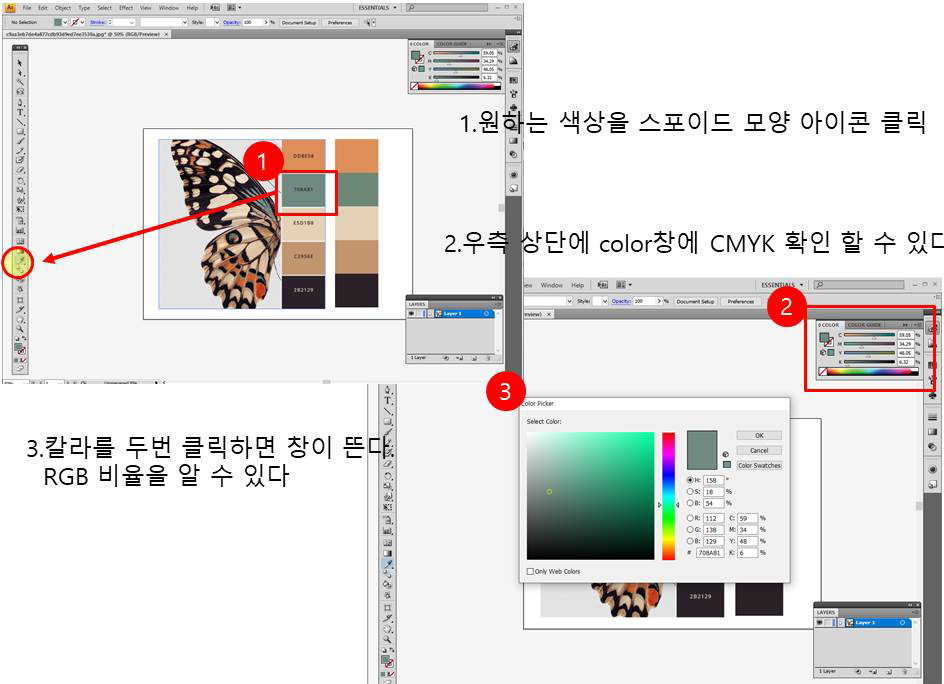The image size is (944, 684).
Task: Open the Stroke weight dropdown
Action: click(131, 21)
